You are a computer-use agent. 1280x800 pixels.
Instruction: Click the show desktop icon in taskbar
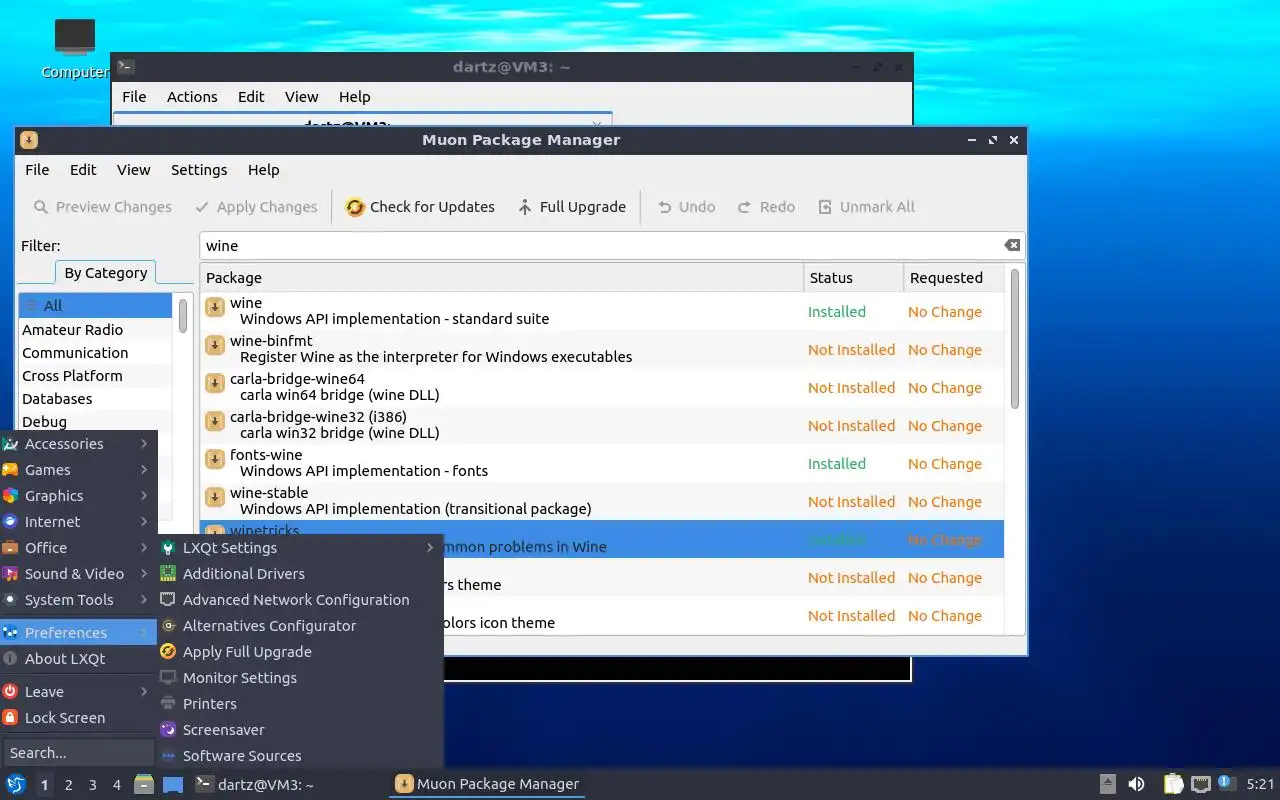point(173,784)
